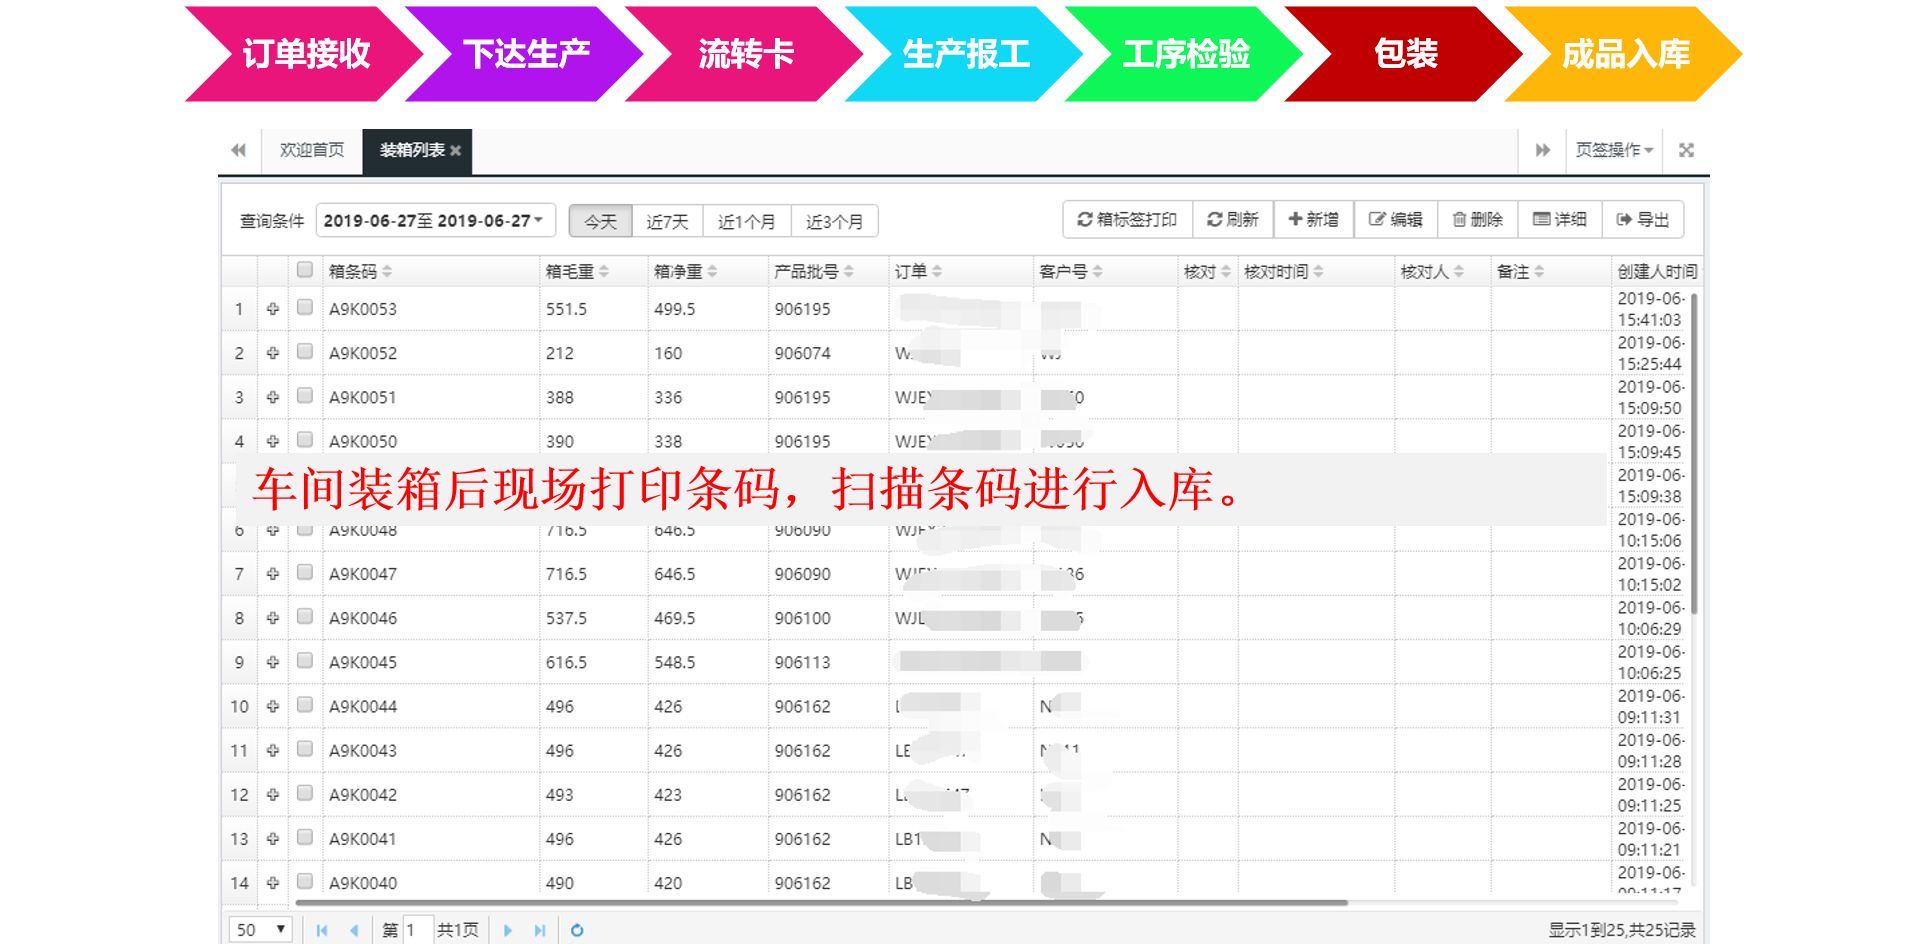Expand row 1 details with plus icon
This screenshot has height=944, width=1919.
[273, 309]
